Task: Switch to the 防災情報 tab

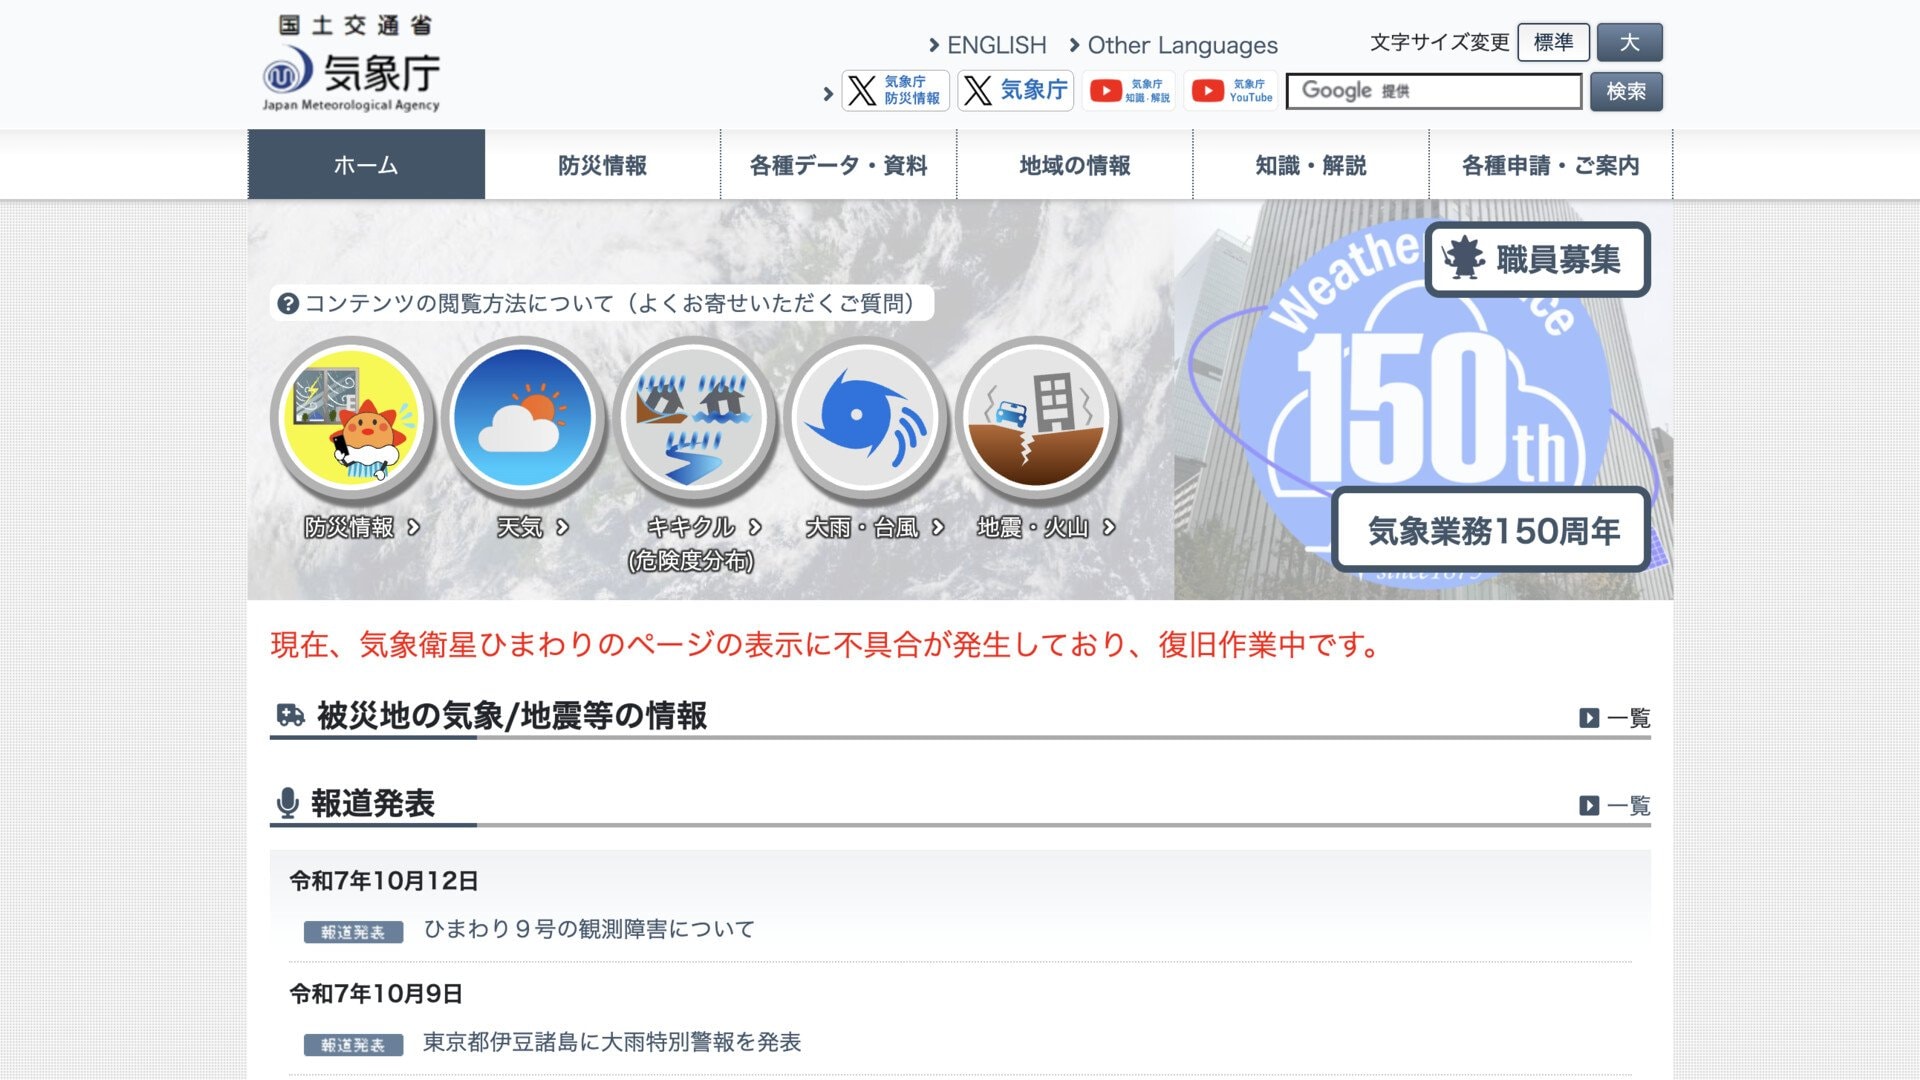Action: coord(603,165)
